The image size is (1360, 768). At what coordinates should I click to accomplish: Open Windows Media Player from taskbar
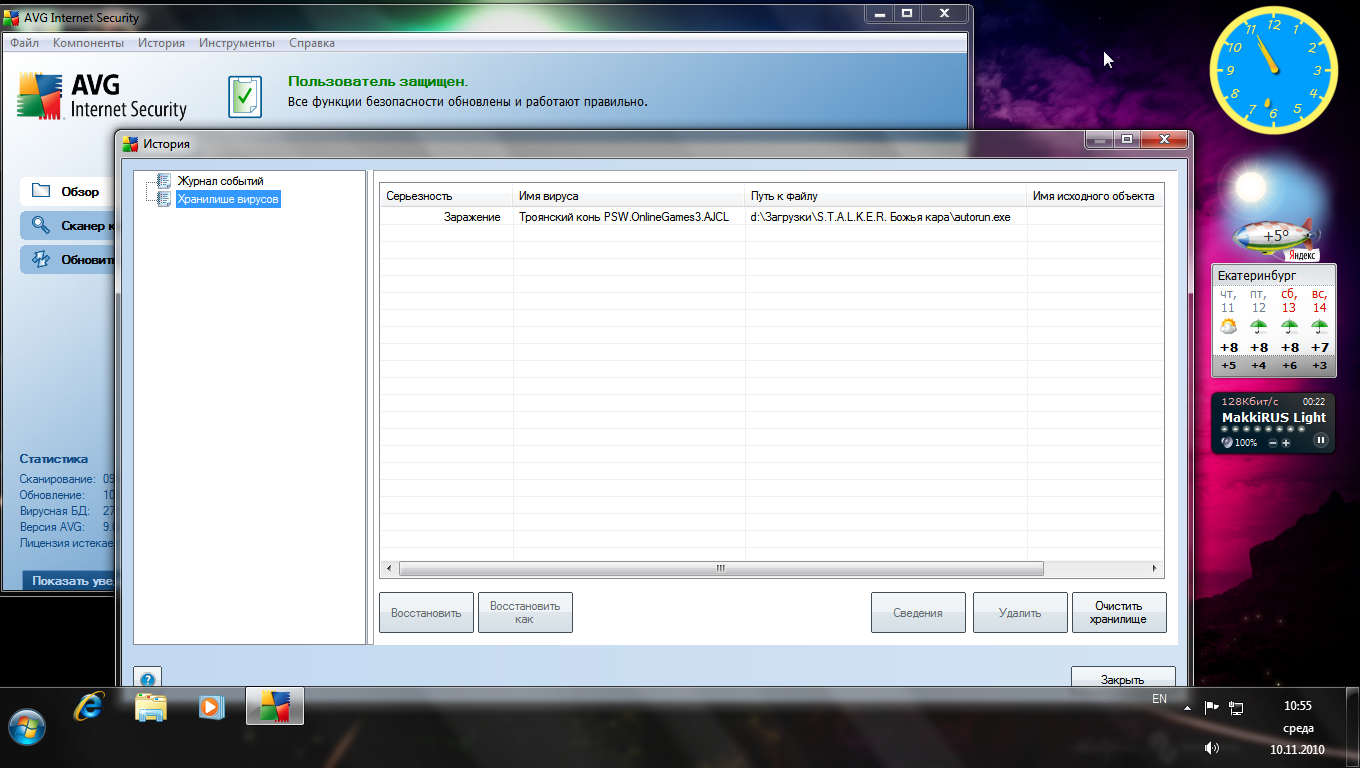click(x=210, y=707)
